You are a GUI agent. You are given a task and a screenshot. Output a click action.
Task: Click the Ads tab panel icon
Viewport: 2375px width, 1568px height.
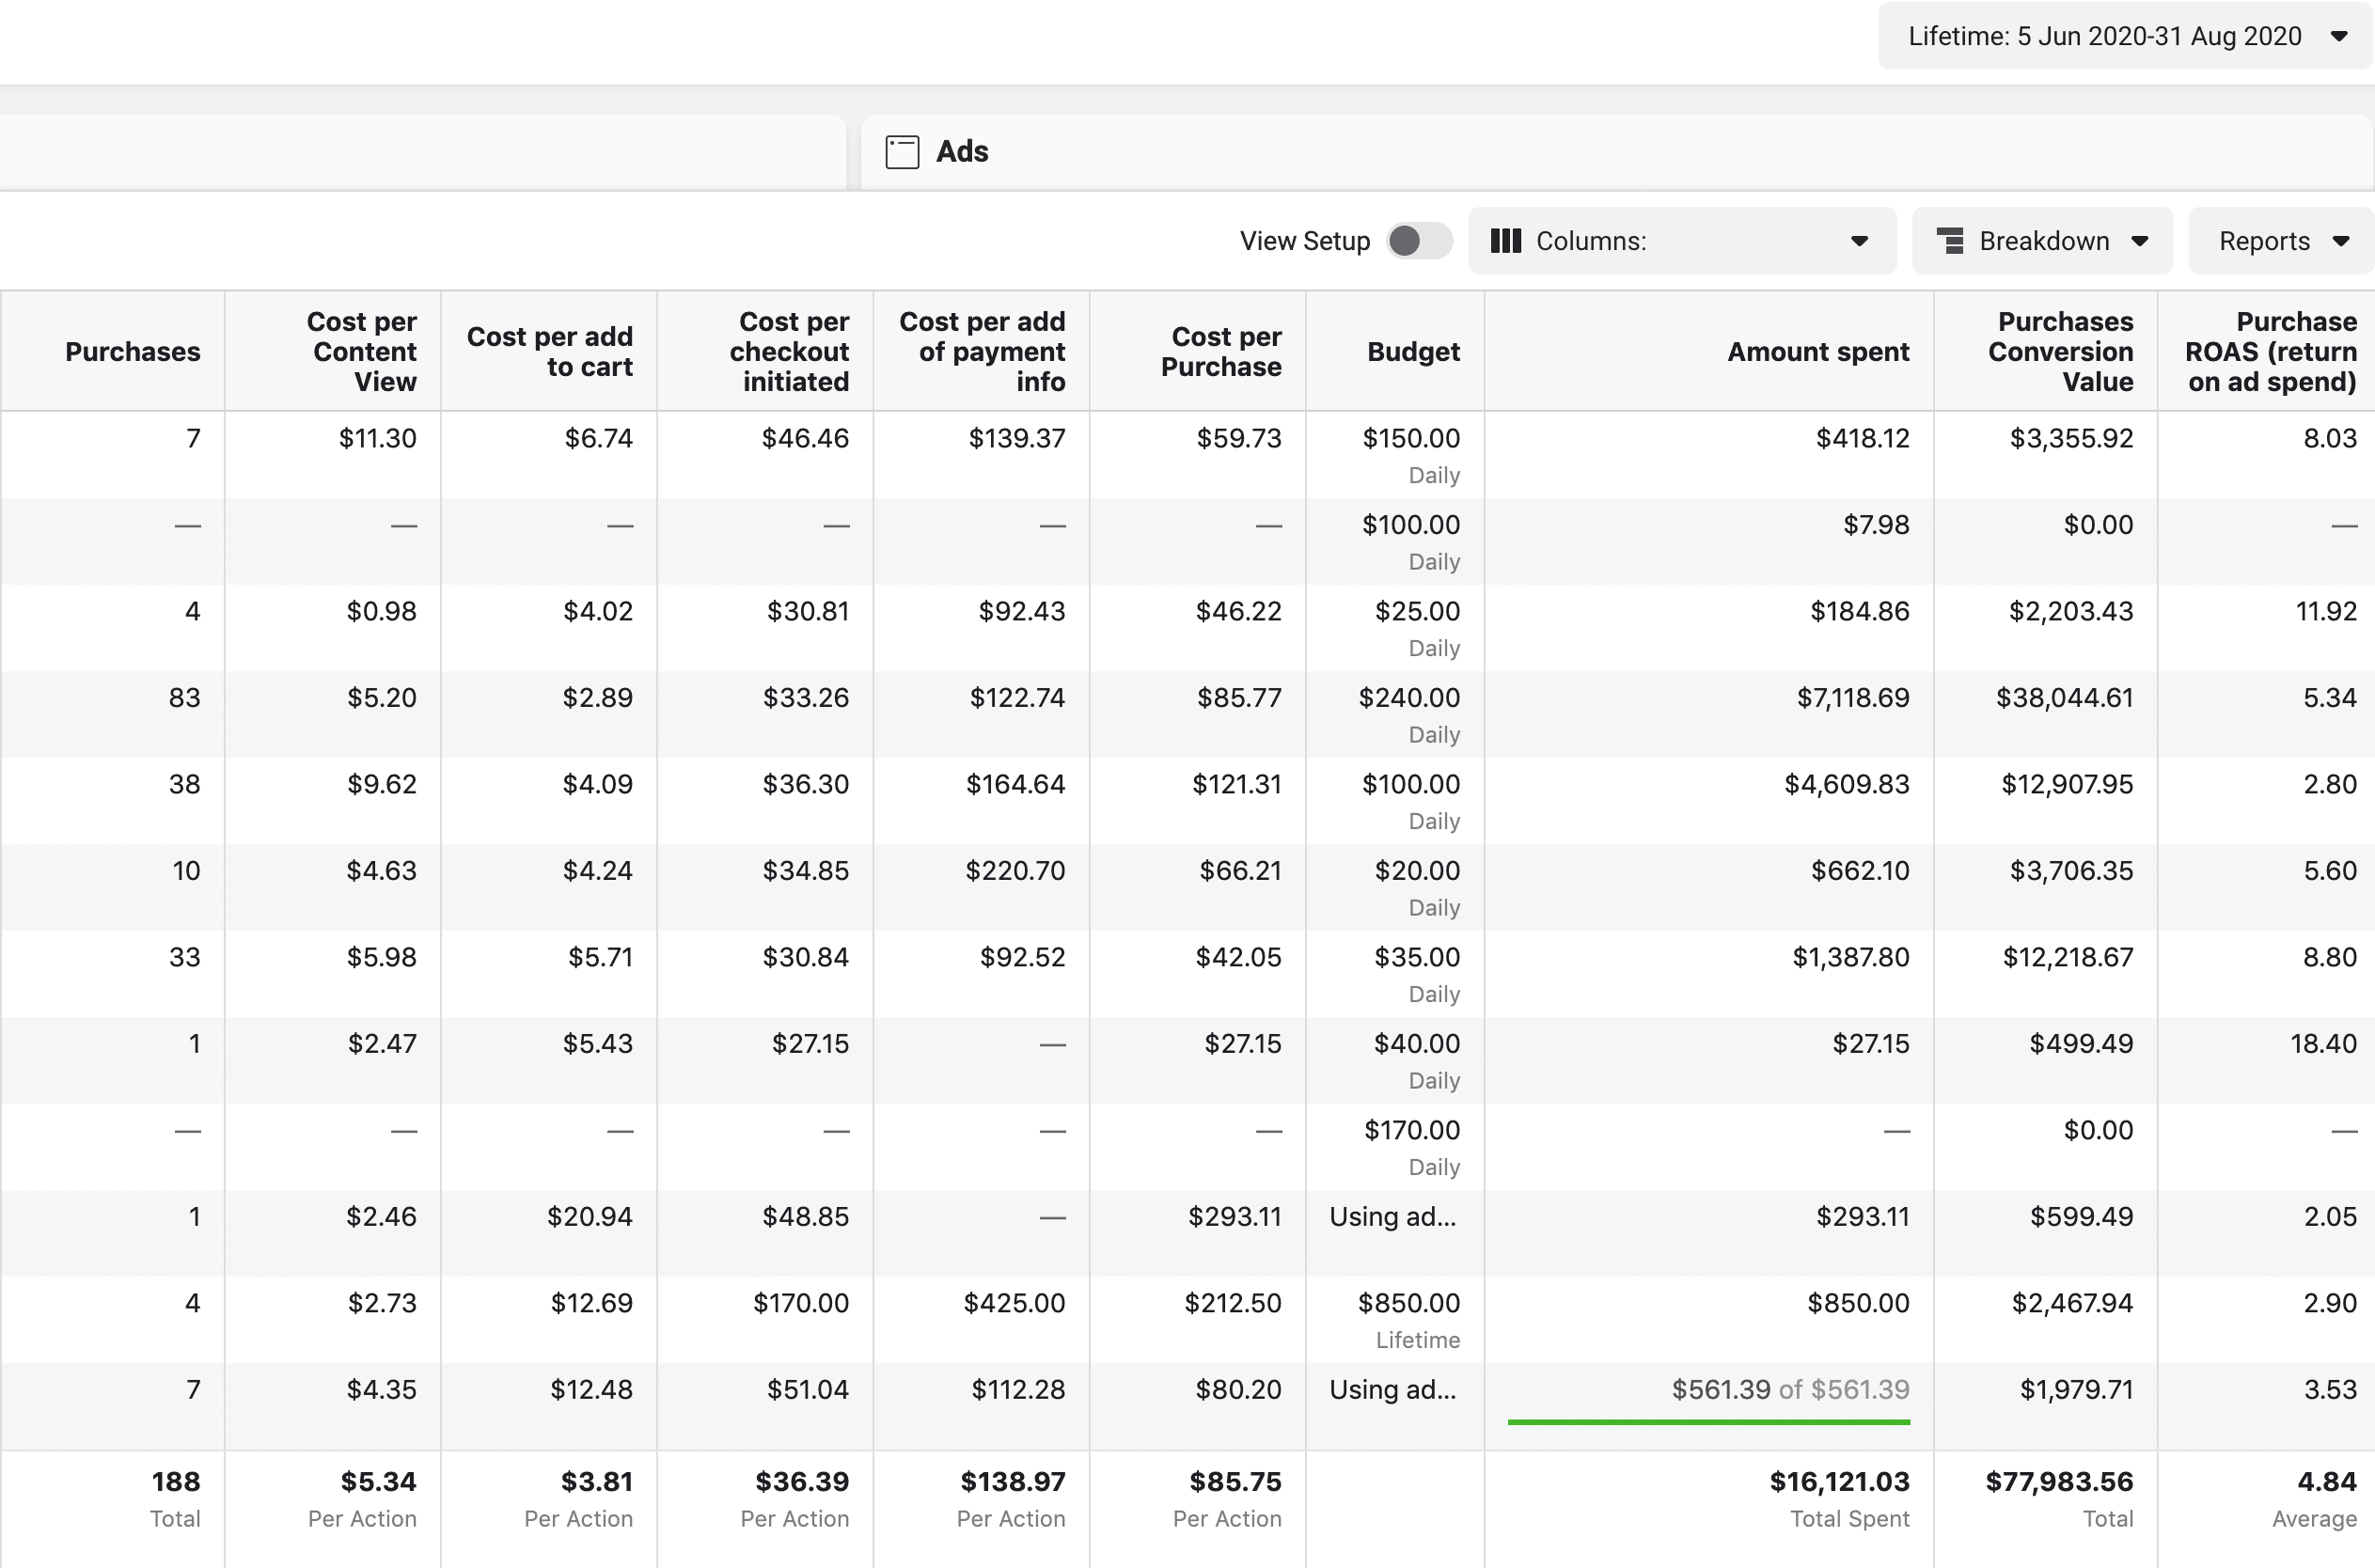coord(902,152)
